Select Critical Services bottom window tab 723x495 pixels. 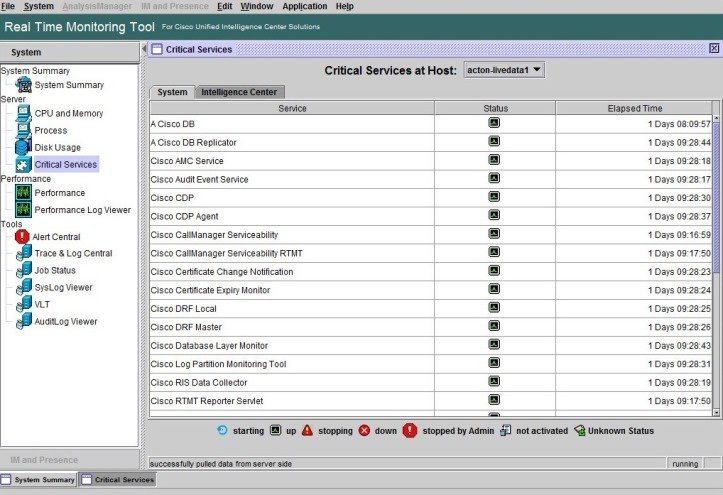pos(118,480)
